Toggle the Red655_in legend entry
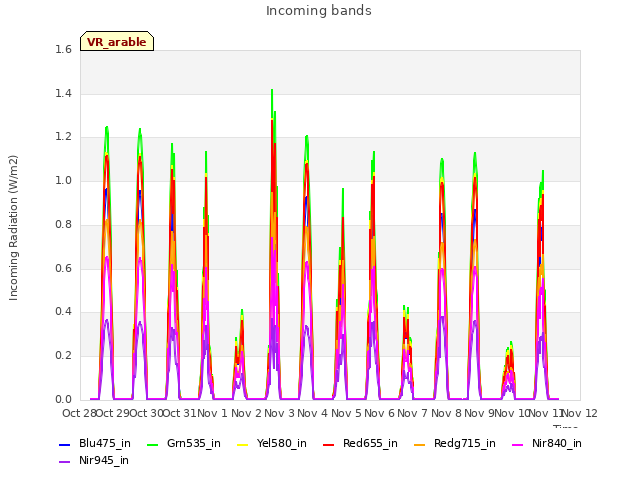 (360, 443)
